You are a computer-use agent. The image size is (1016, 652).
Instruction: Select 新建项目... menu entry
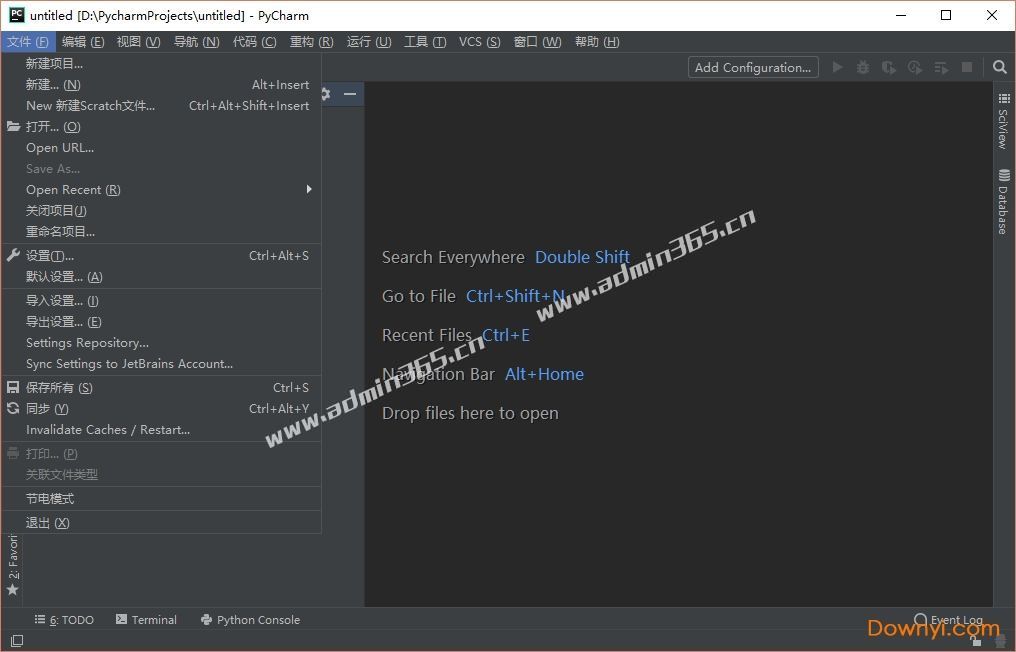coord(161,64)
